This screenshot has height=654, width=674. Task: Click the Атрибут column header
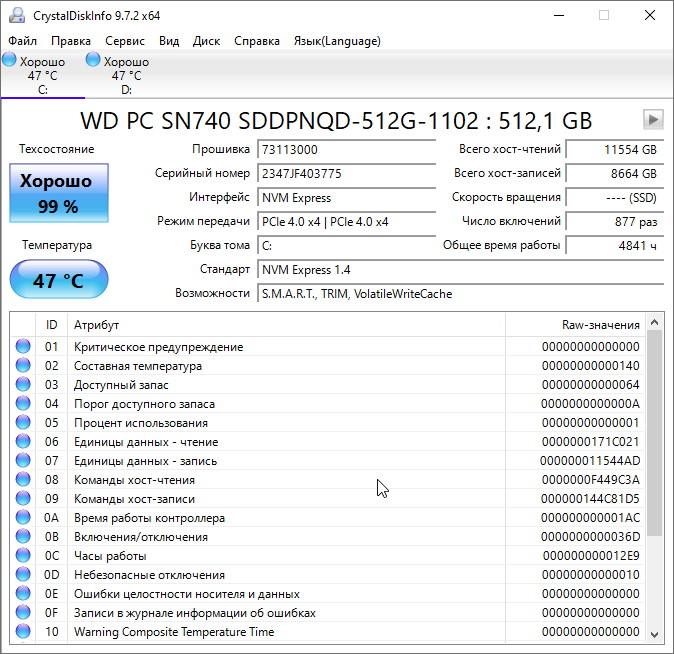click(x=286, y=325)
